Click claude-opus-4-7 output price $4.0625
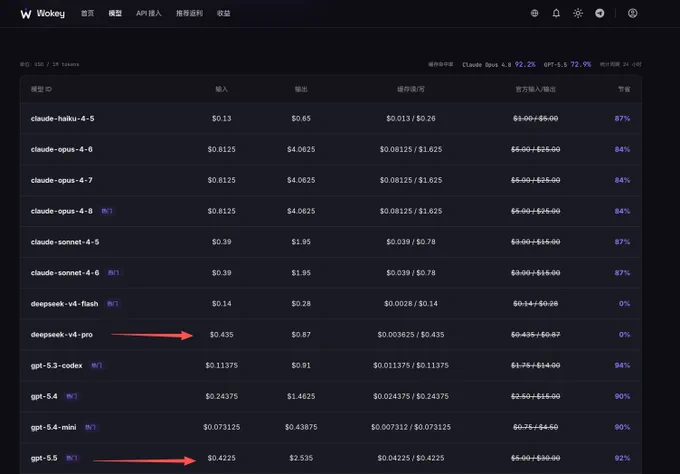 [x=301, y=180]
